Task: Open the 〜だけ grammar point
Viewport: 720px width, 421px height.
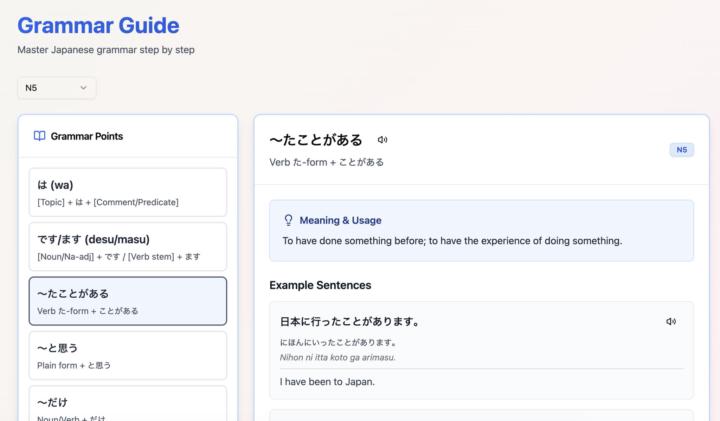Action: (x=128, y=404)
